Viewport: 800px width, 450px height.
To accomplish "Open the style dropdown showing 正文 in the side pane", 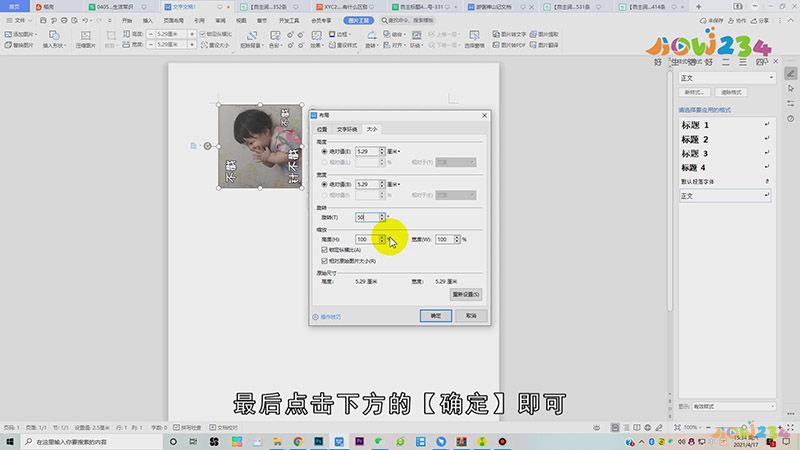I will (727, 78).
